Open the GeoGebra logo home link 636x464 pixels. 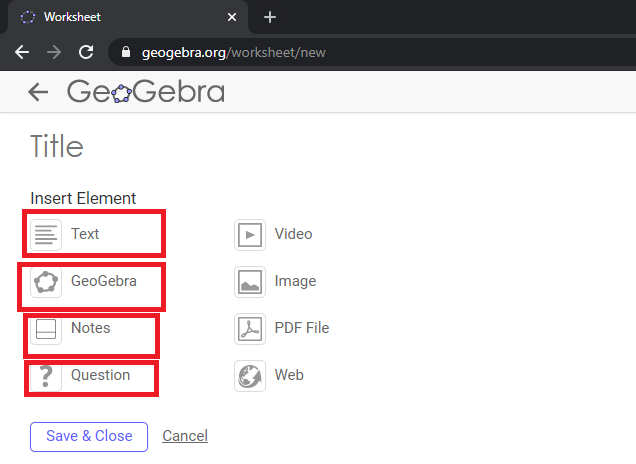coord(146,91)
